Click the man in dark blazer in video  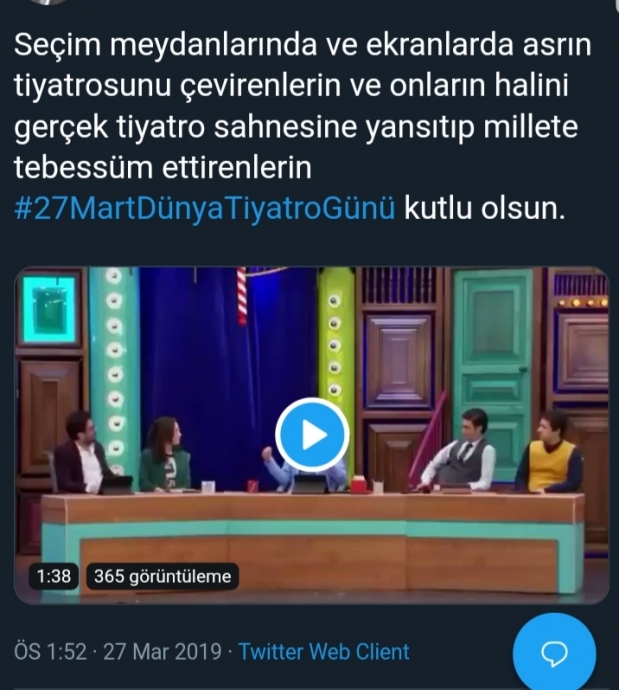82,452
